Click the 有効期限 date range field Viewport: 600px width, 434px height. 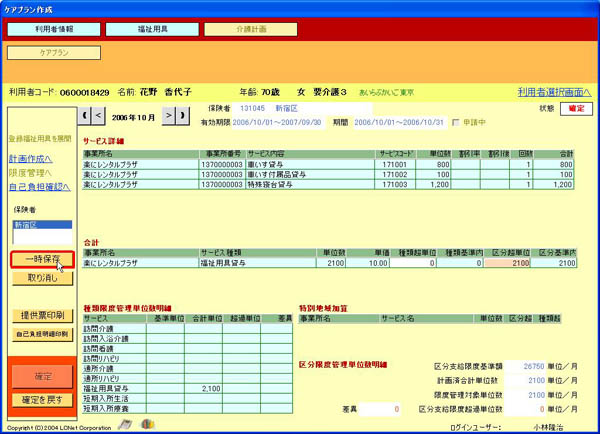278,122
